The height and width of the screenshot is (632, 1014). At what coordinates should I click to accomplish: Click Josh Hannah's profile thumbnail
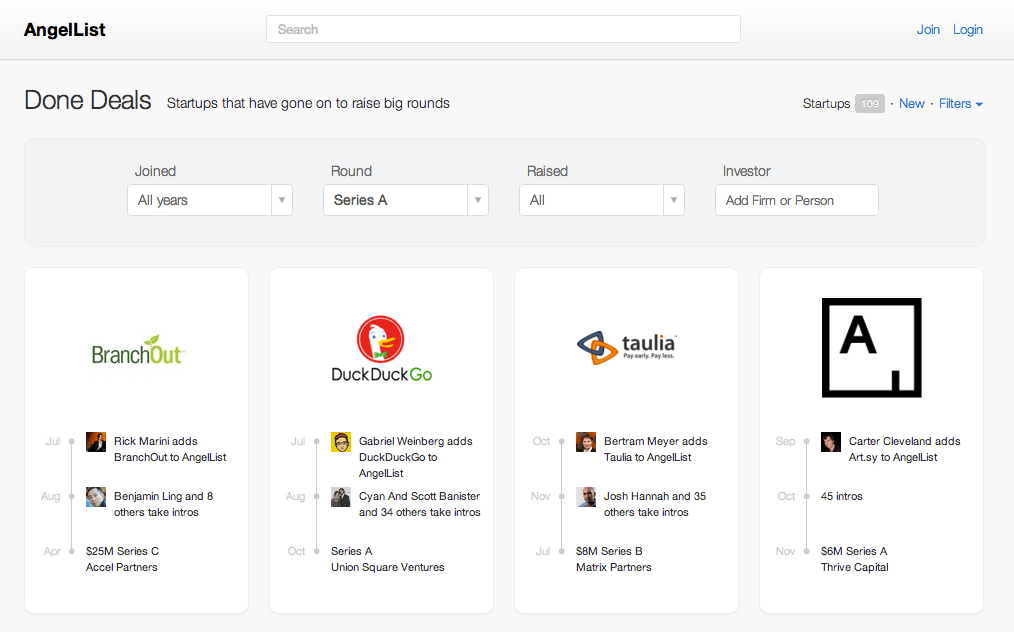click(586, 497)
